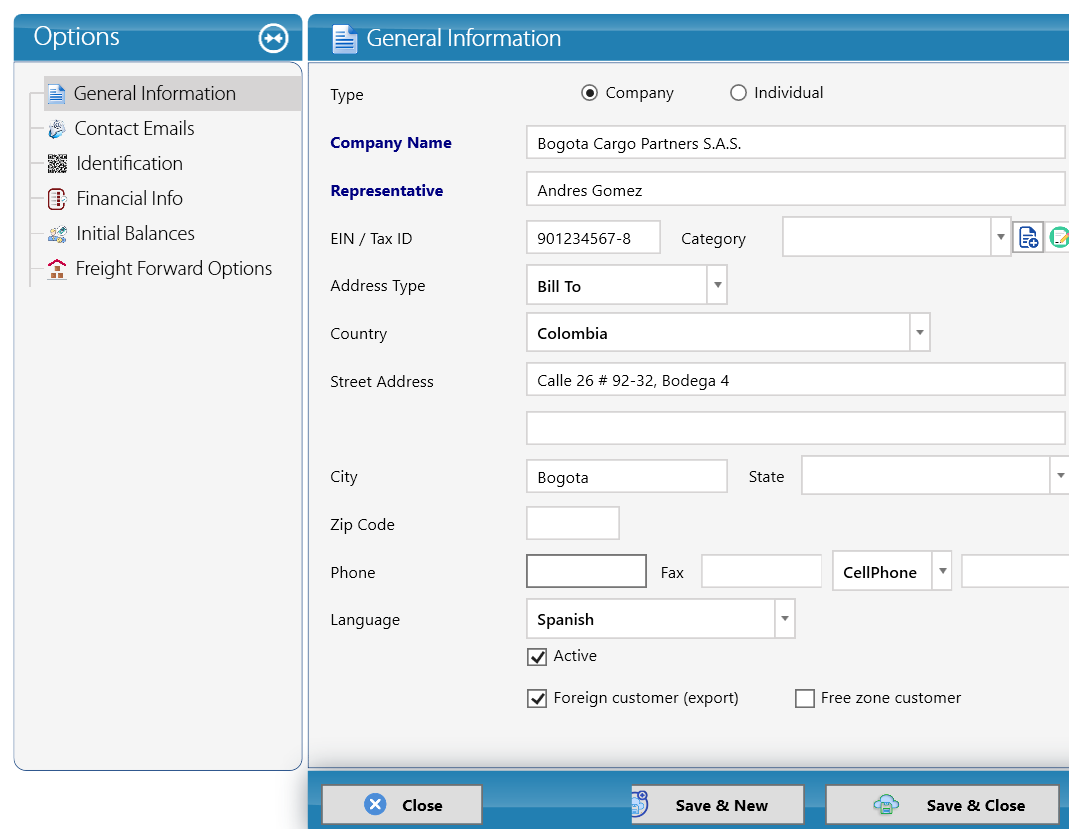This screenshot has width=1069, height=829.
Task: Click the green edit category icon
Action: (x=1059, y=237)
